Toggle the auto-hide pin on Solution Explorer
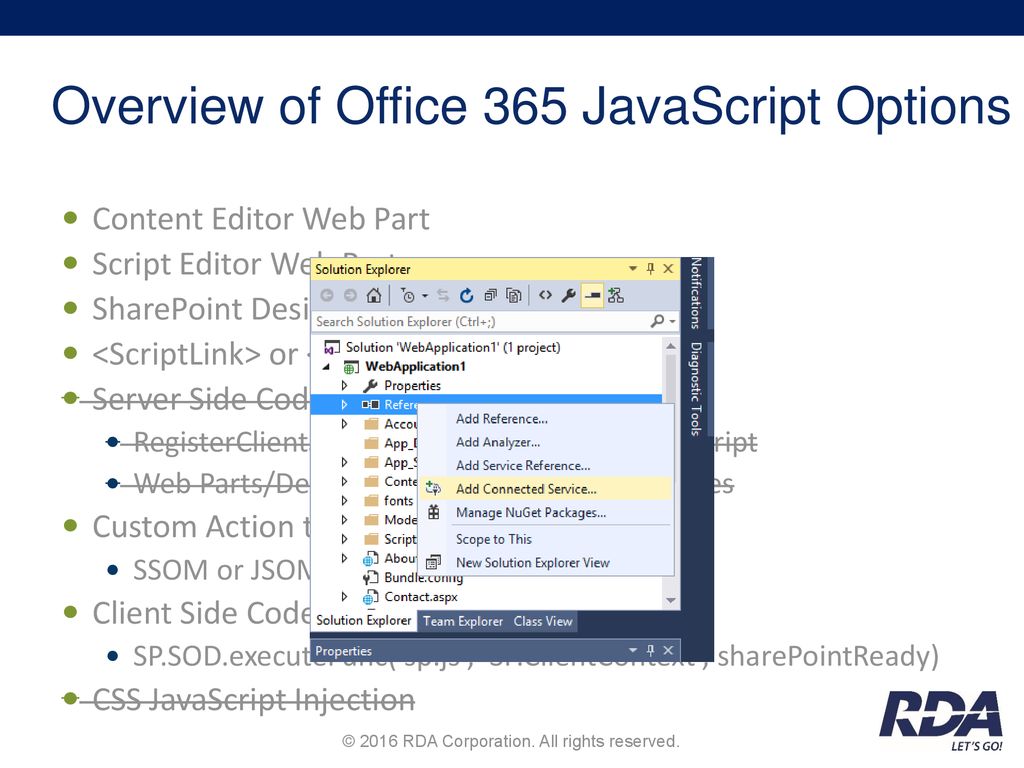Screen dimensions: 1024x768 pyautogui.click(x=650, y=268)
